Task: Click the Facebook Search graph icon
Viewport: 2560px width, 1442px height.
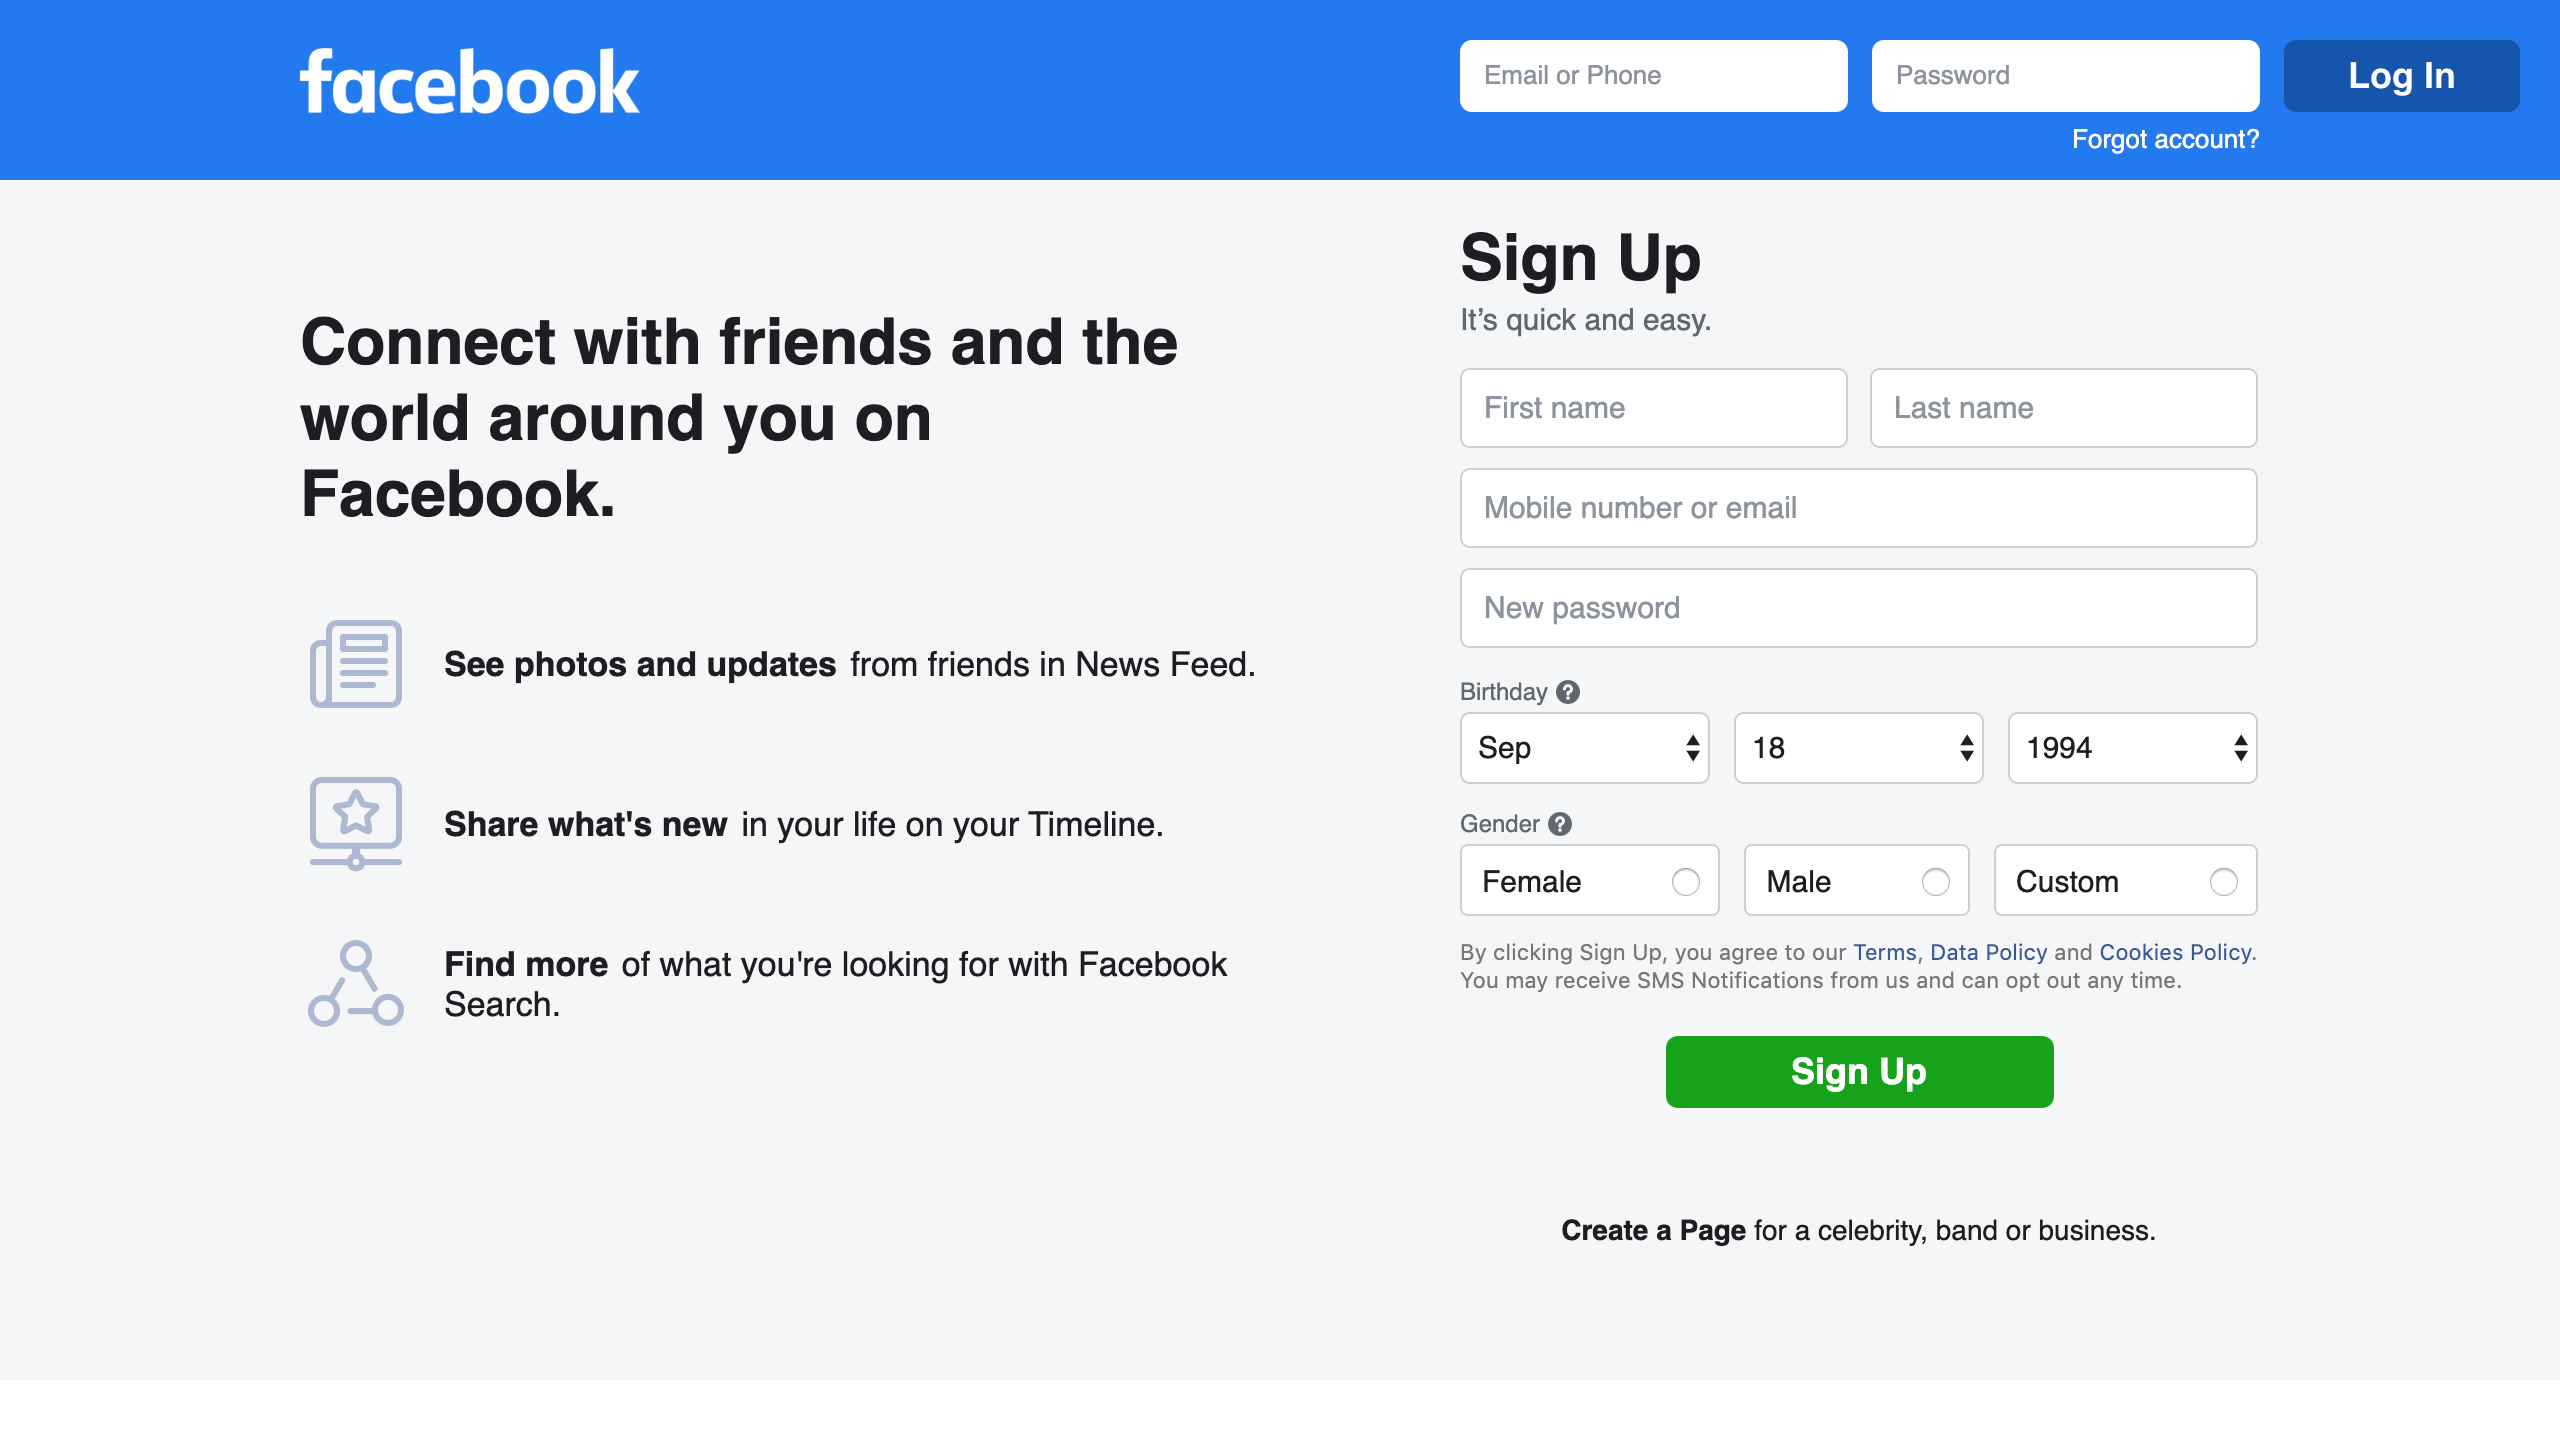Action: coord(356,984)
